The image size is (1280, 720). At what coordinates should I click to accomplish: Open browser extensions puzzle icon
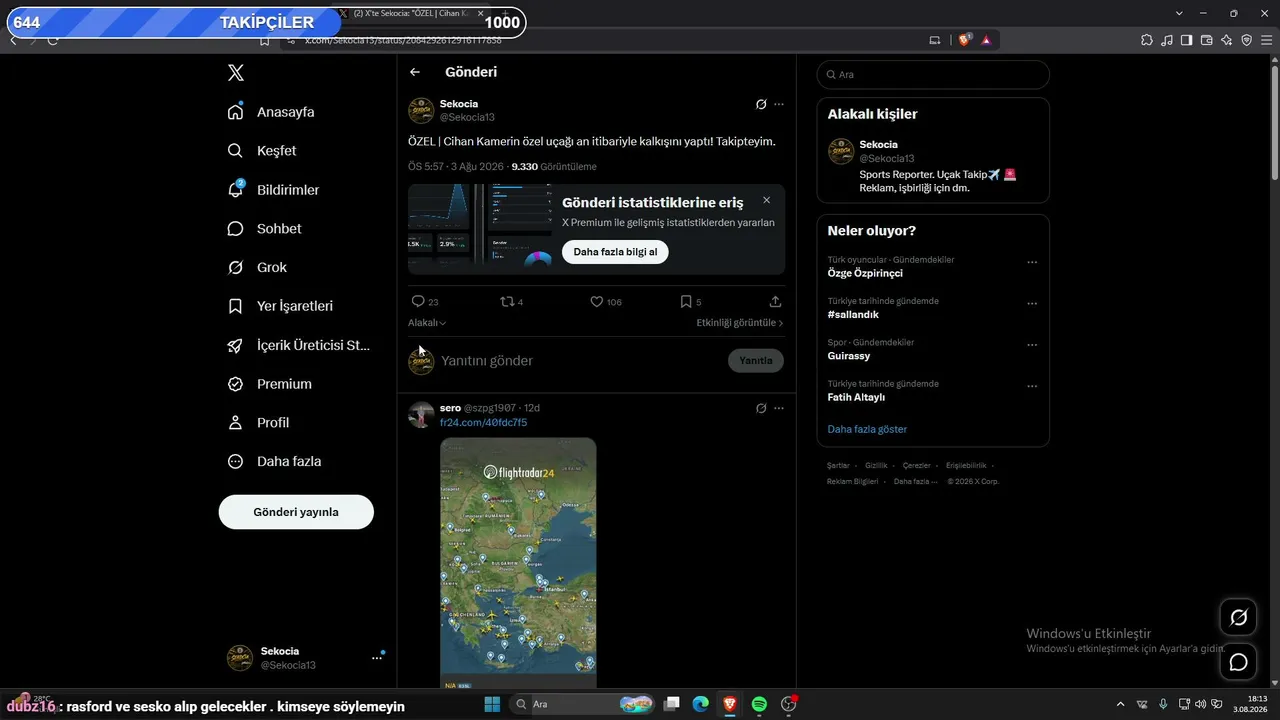[x=1147, y=40]
